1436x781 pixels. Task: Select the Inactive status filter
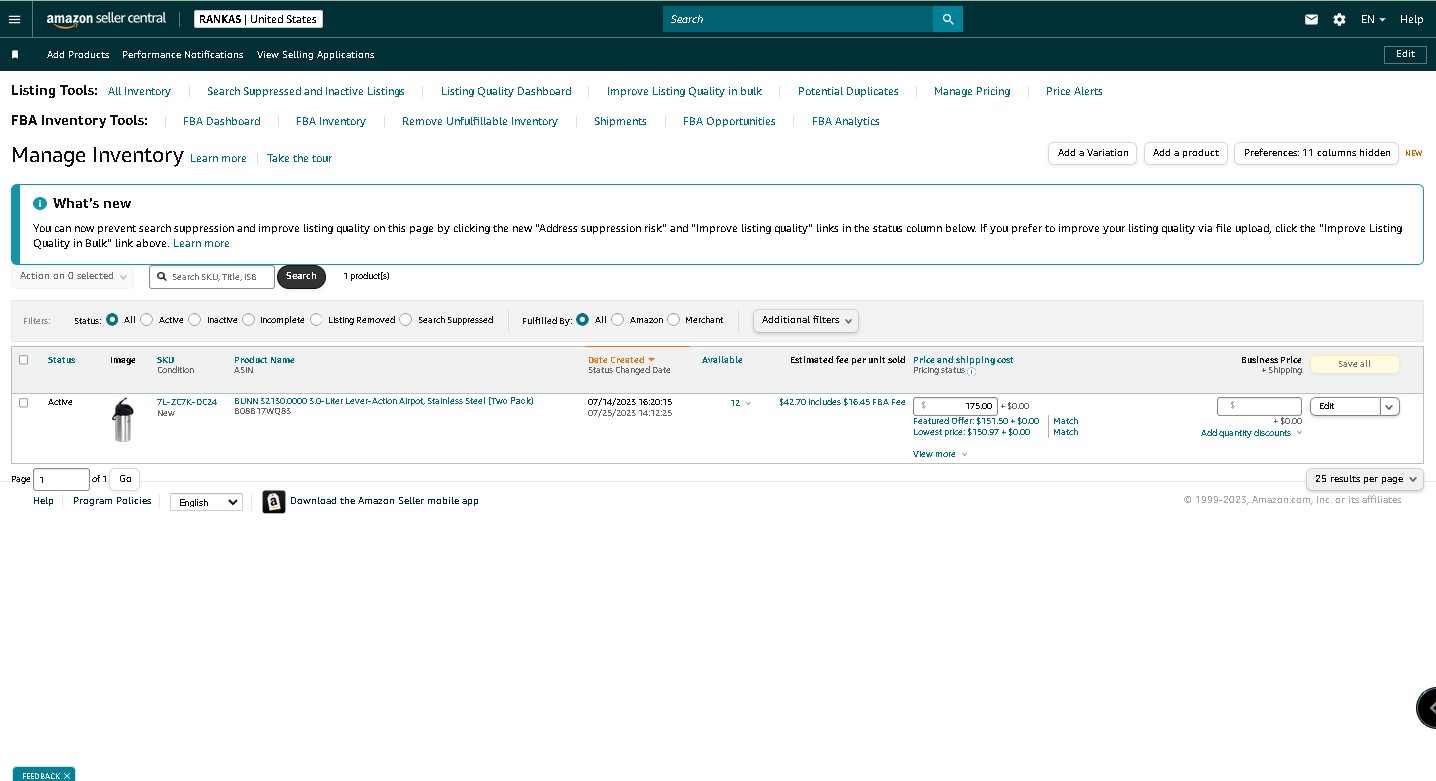pos(194,320)
